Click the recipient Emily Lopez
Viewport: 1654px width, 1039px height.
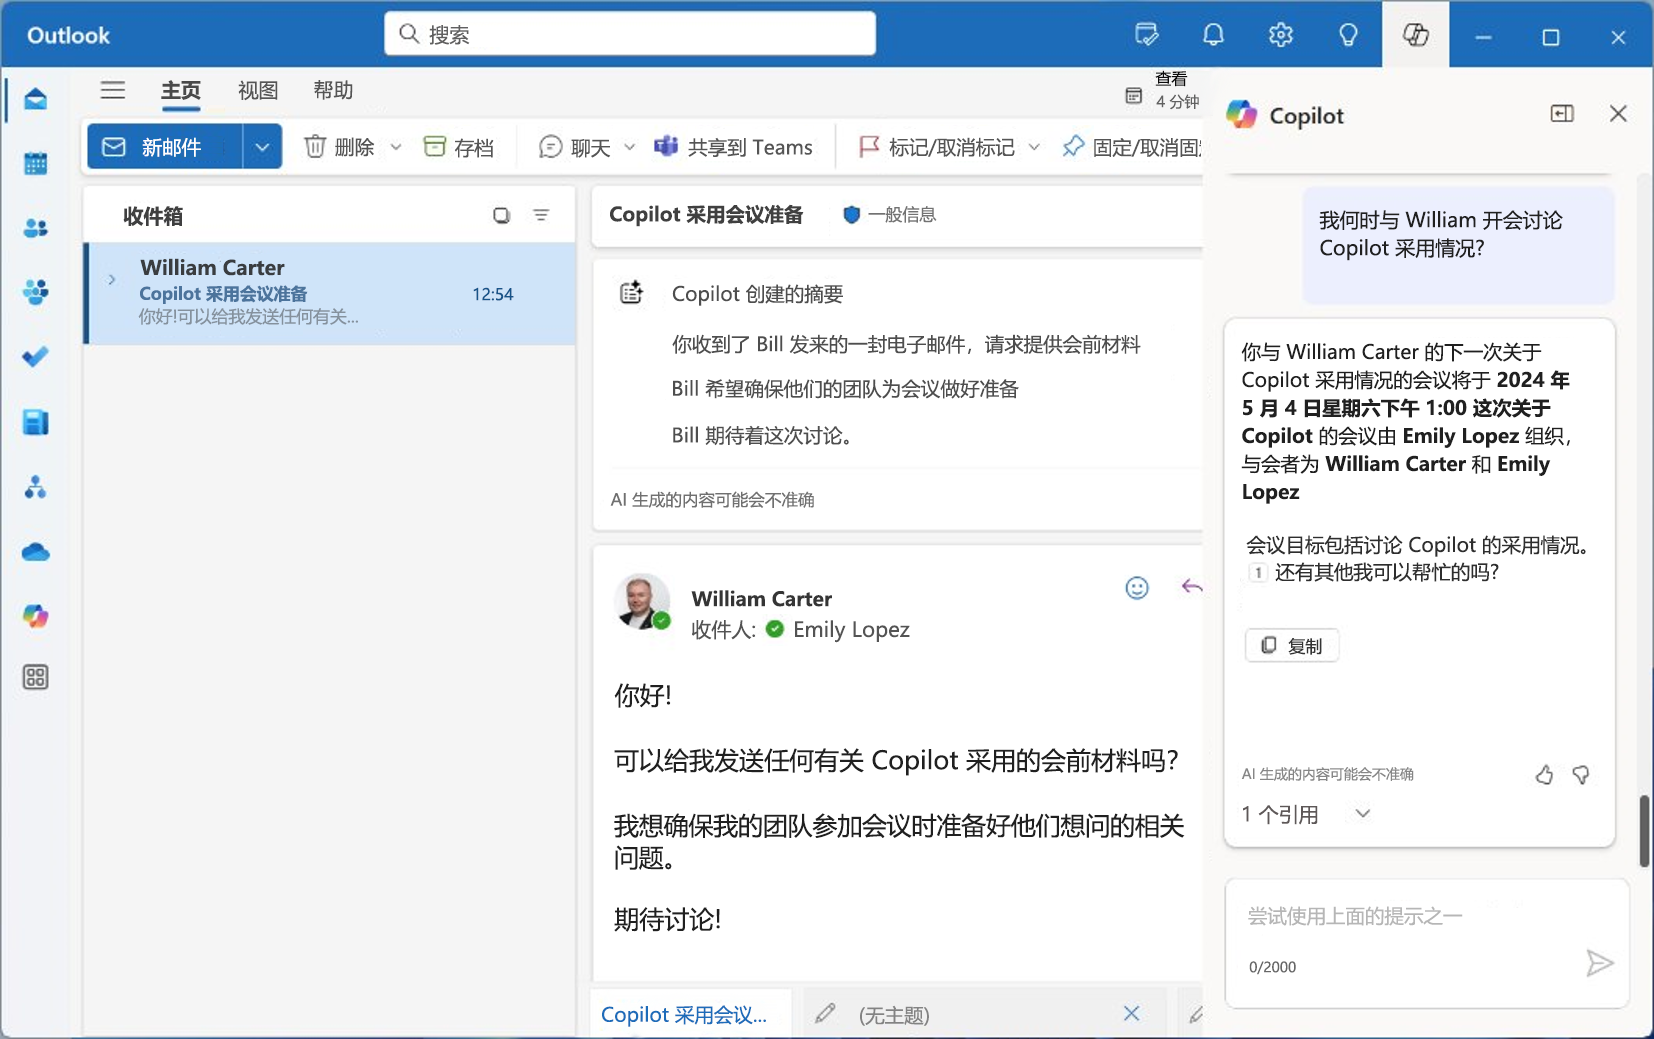pyautogui.click(x=851, y=629)
